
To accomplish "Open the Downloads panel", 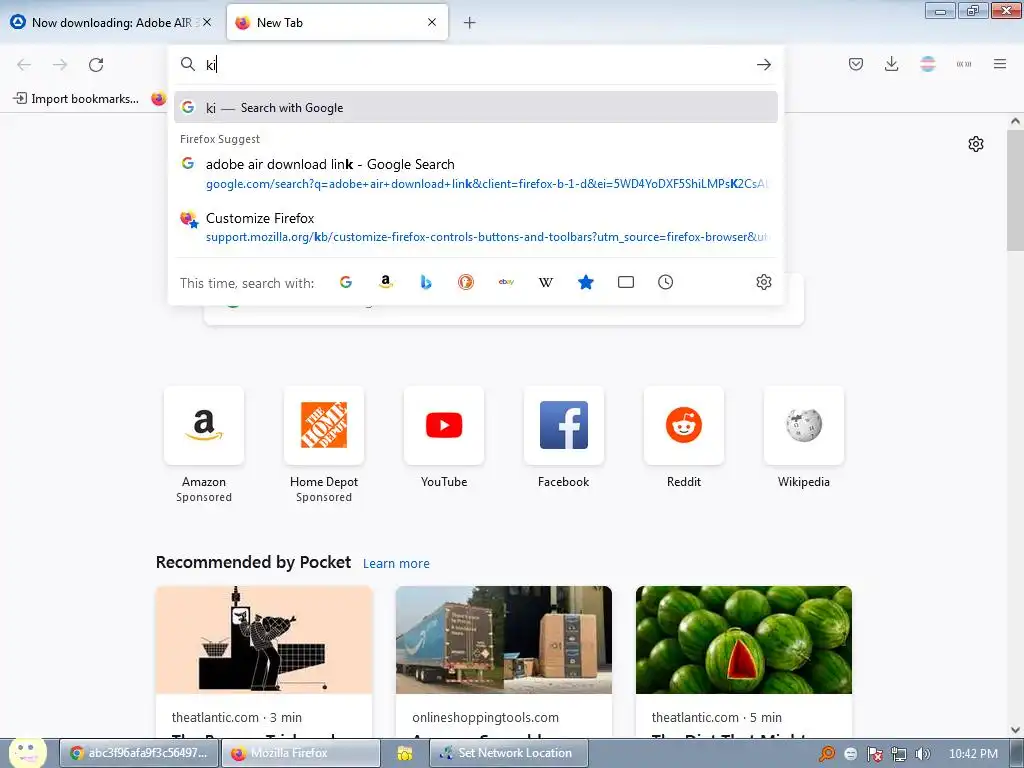I will pos(891,64).
